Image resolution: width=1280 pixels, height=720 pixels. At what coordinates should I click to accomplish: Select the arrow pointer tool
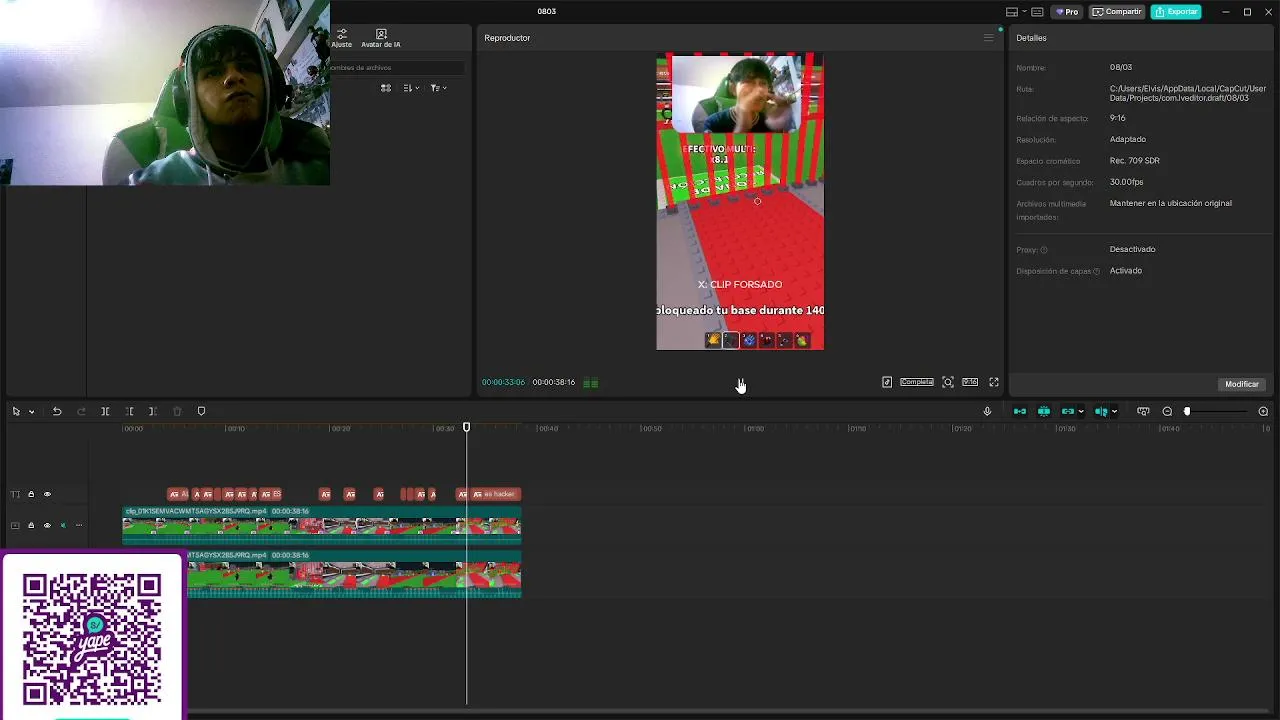pos(16,411)
